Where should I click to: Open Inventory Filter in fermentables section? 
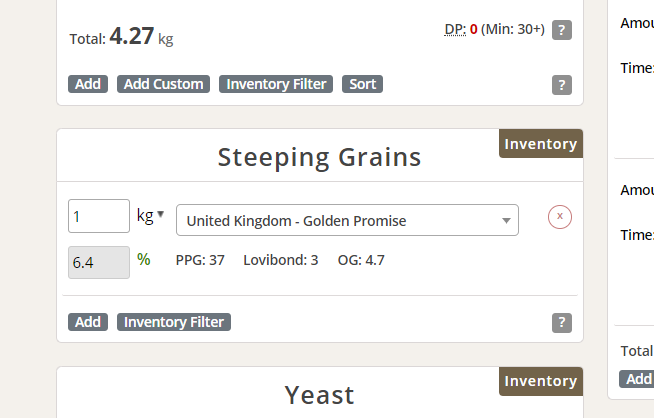point(276,84)
